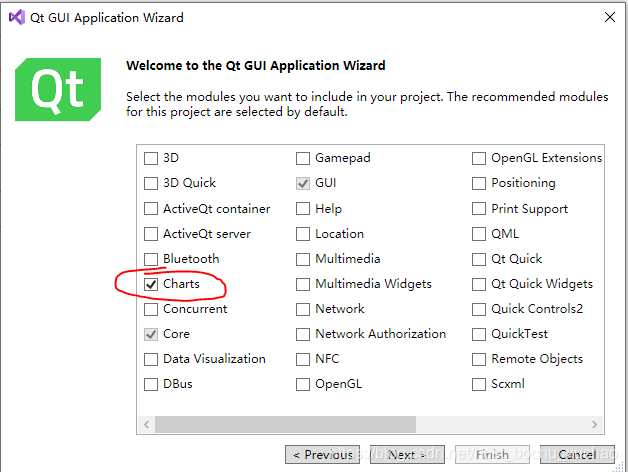Viewport: 628px width, 472px height.
Task: Toggle the Concurrent module checkbox
Action: pyautogui.click(x=151, y=309)
